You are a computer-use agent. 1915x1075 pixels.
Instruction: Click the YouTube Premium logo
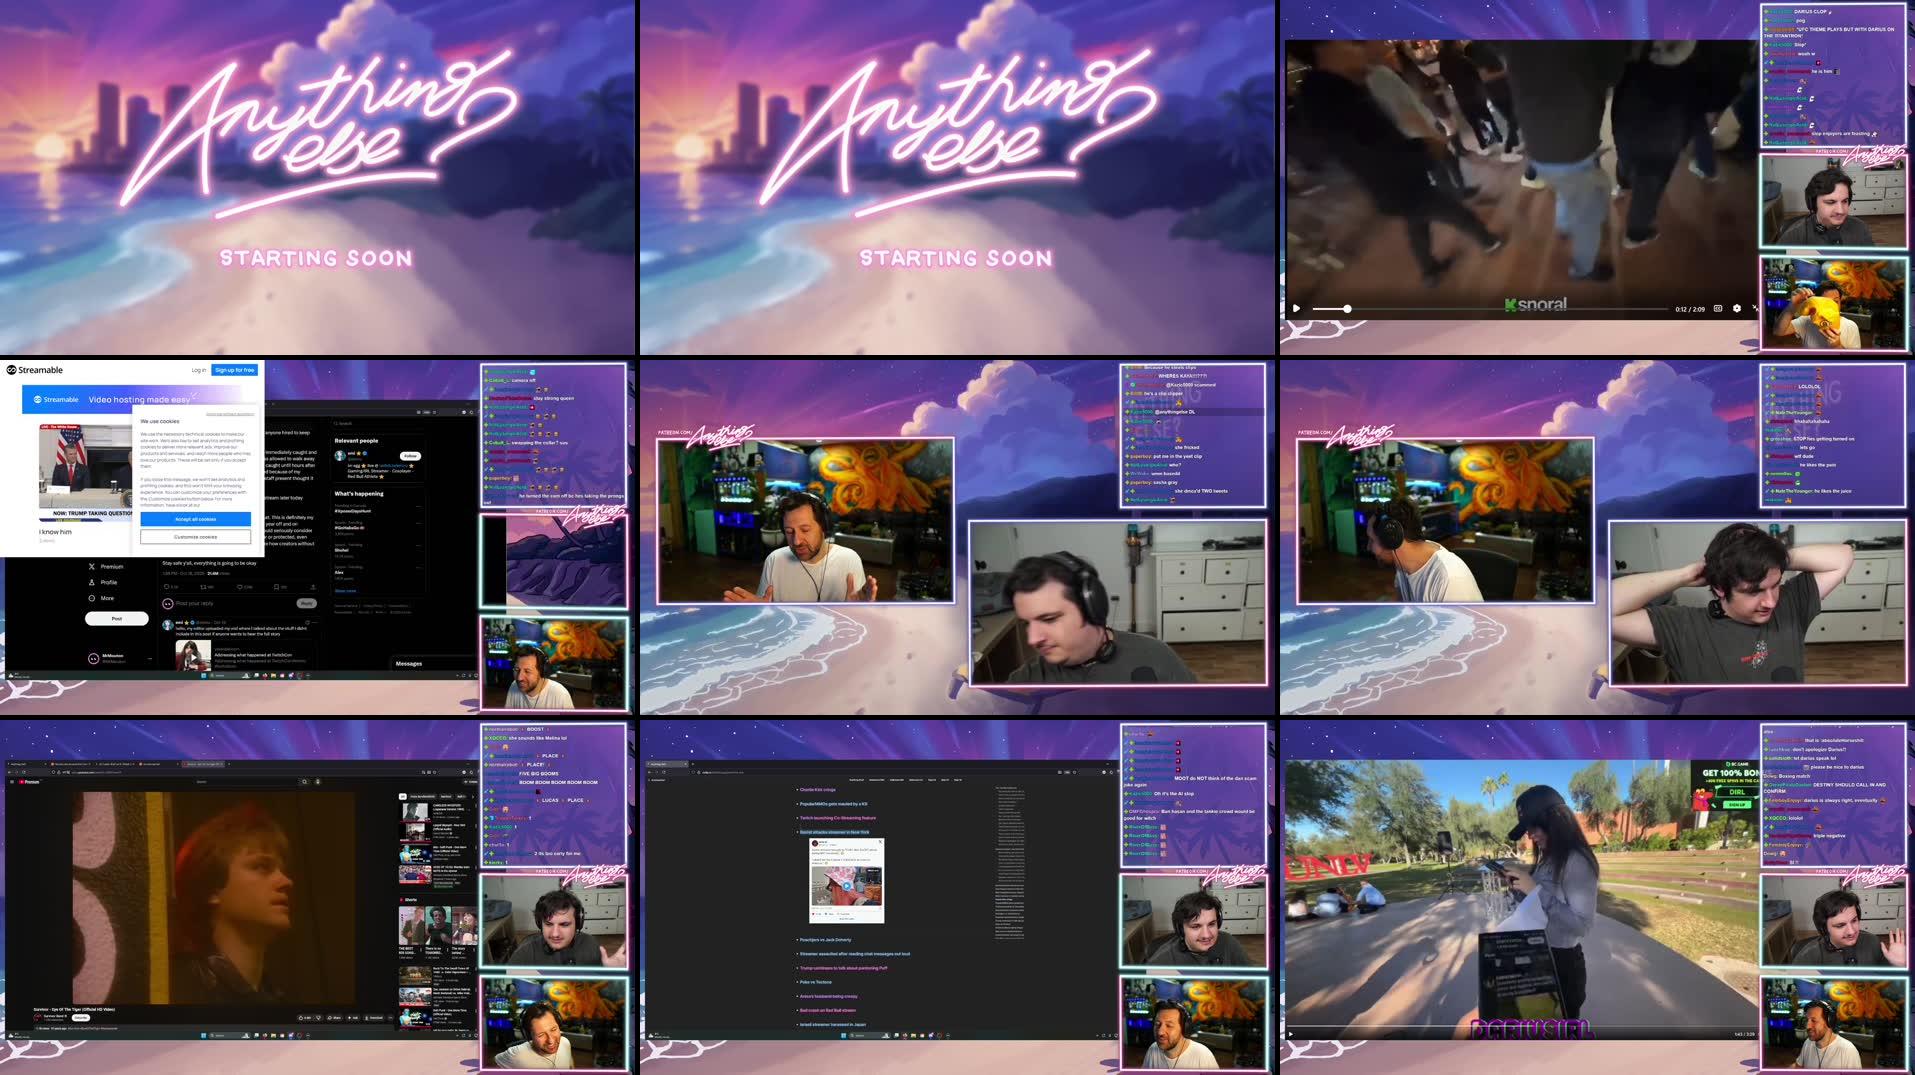[x=28, y=782]
